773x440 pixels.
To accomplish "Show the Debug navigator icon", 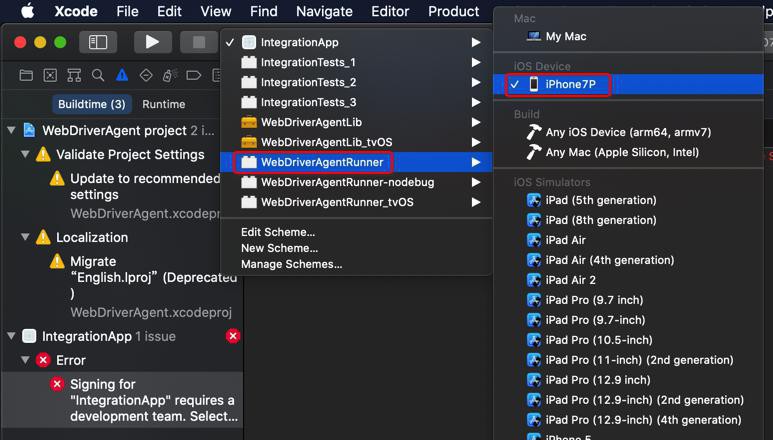I will [169, 75].
